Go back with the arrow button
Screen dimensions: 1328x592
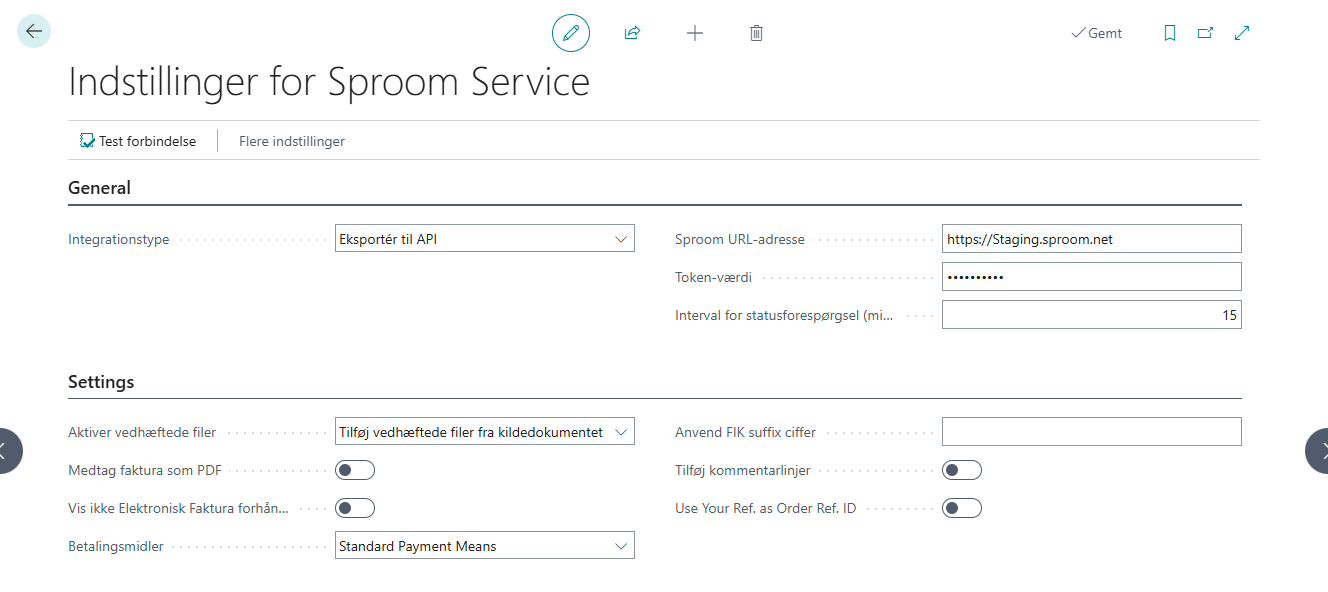[34, 32]
